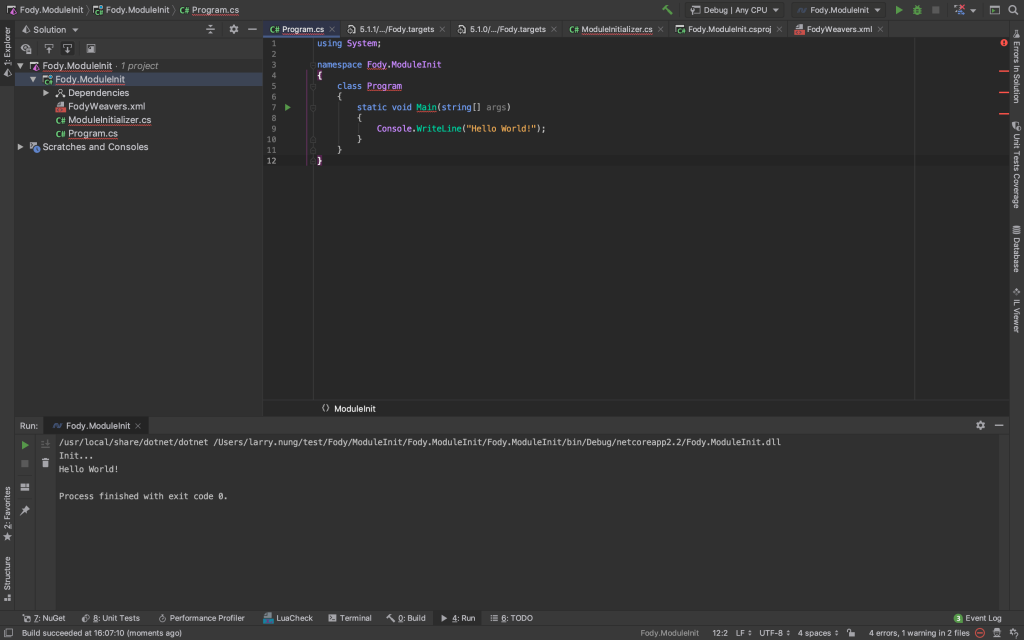Collapse all nodes in Solution Explorer
Image resolution: width=1024 pixels, height=640 pixels.
coord(210,29)
